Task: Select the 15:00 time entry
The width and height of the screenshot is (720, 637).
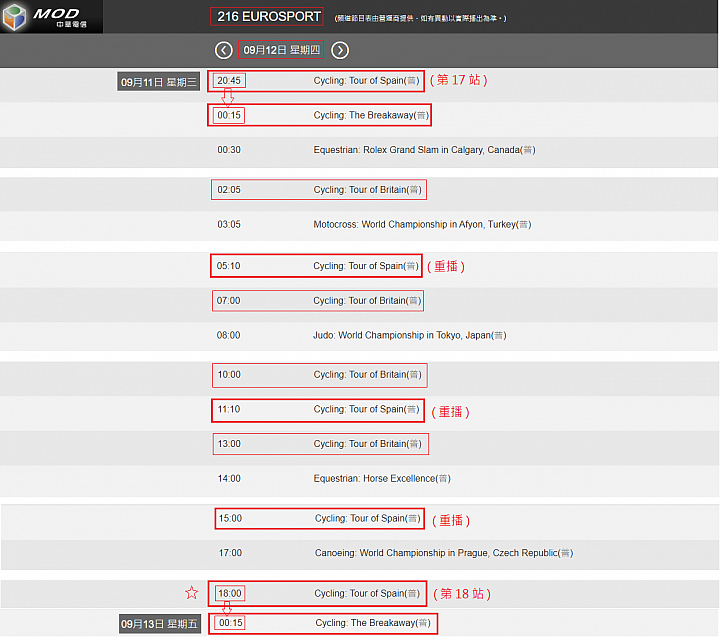Action: 230,519
